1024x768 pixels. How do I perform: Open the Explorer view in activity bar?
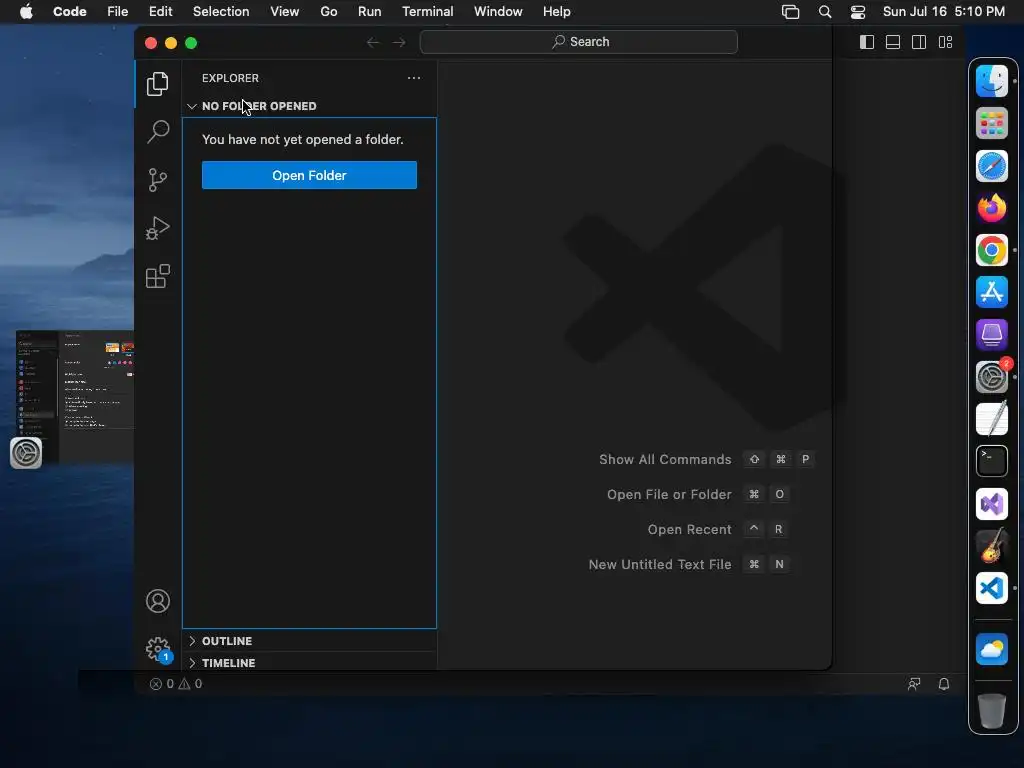click(x=157, y=84)
